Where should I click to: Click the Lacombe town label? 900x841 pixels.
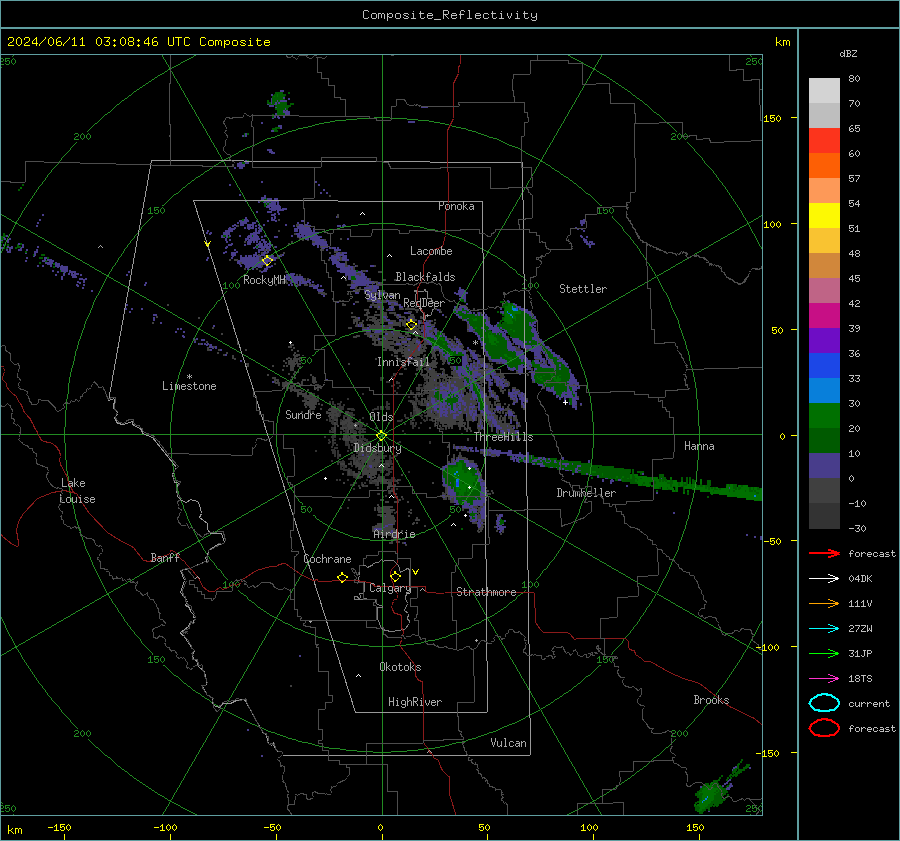click(x=430, y=251)
